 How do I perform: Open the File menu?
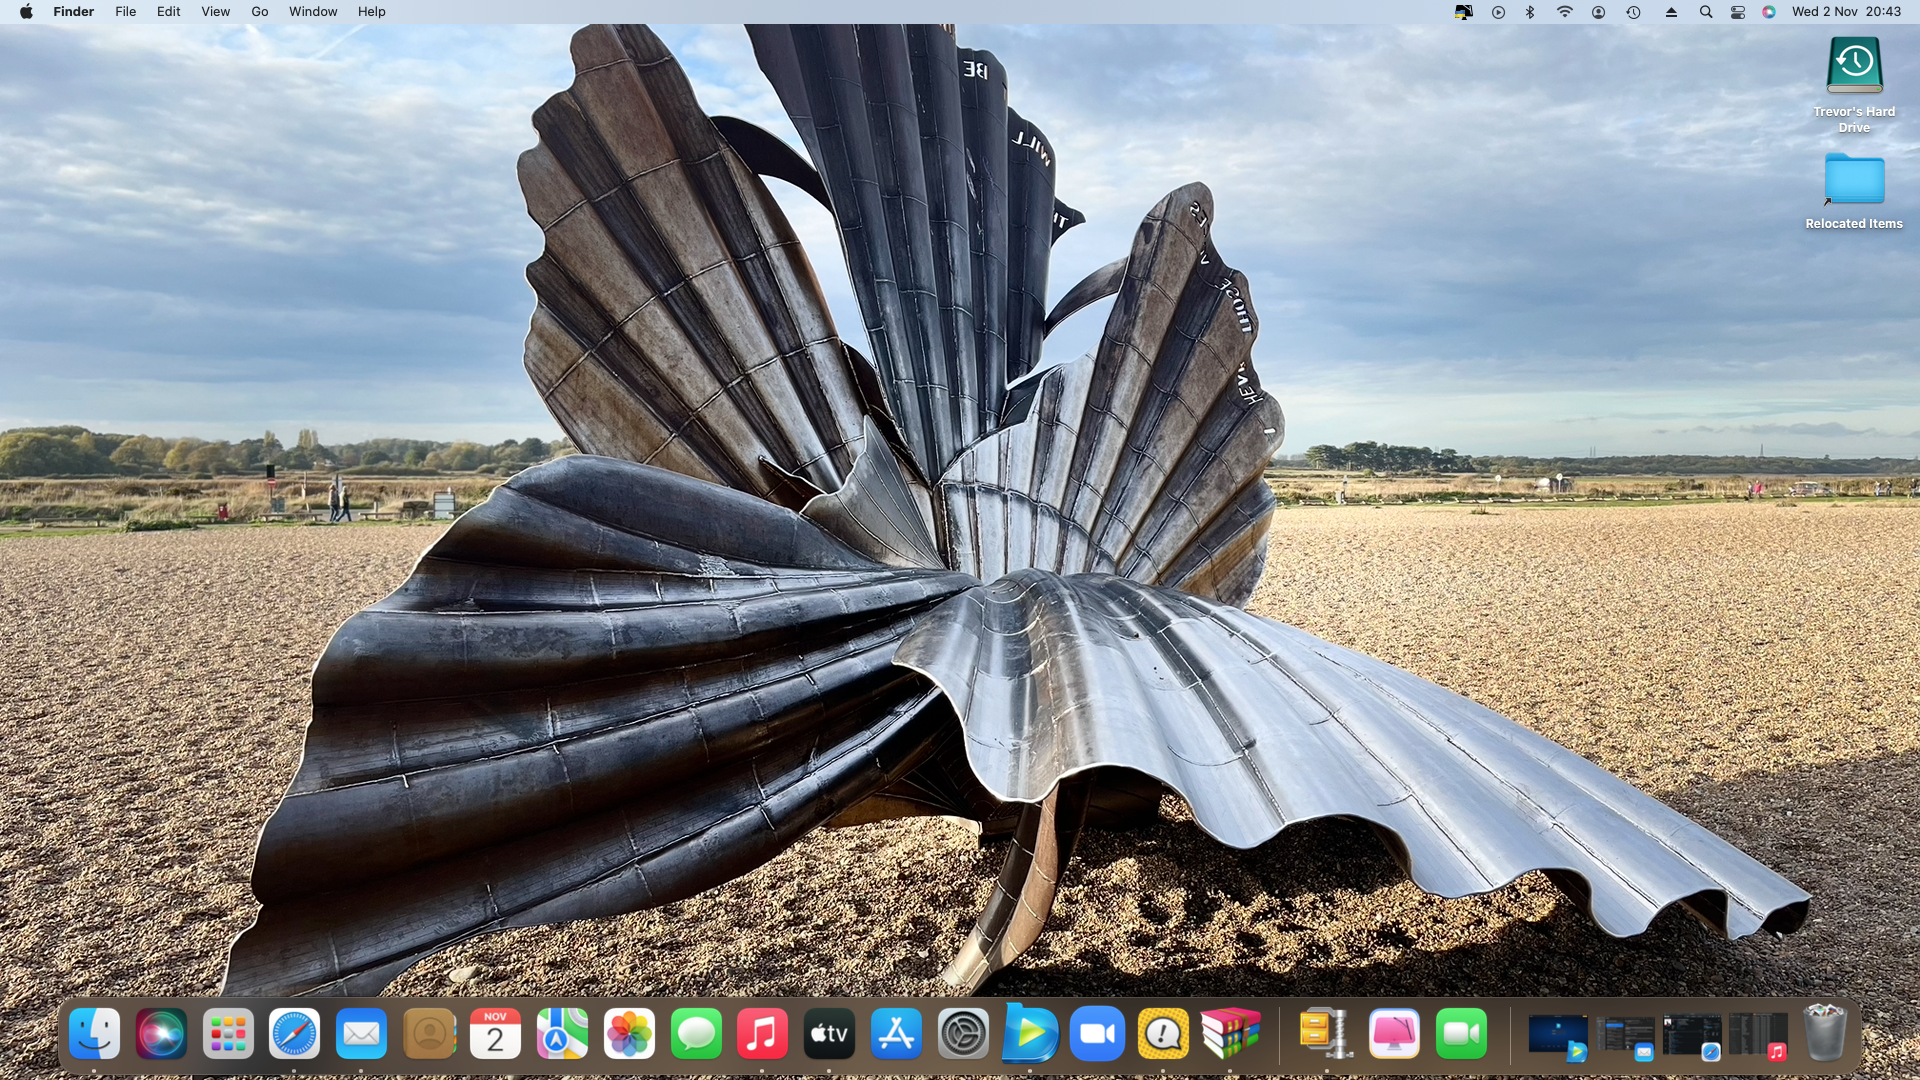(125, 12)
